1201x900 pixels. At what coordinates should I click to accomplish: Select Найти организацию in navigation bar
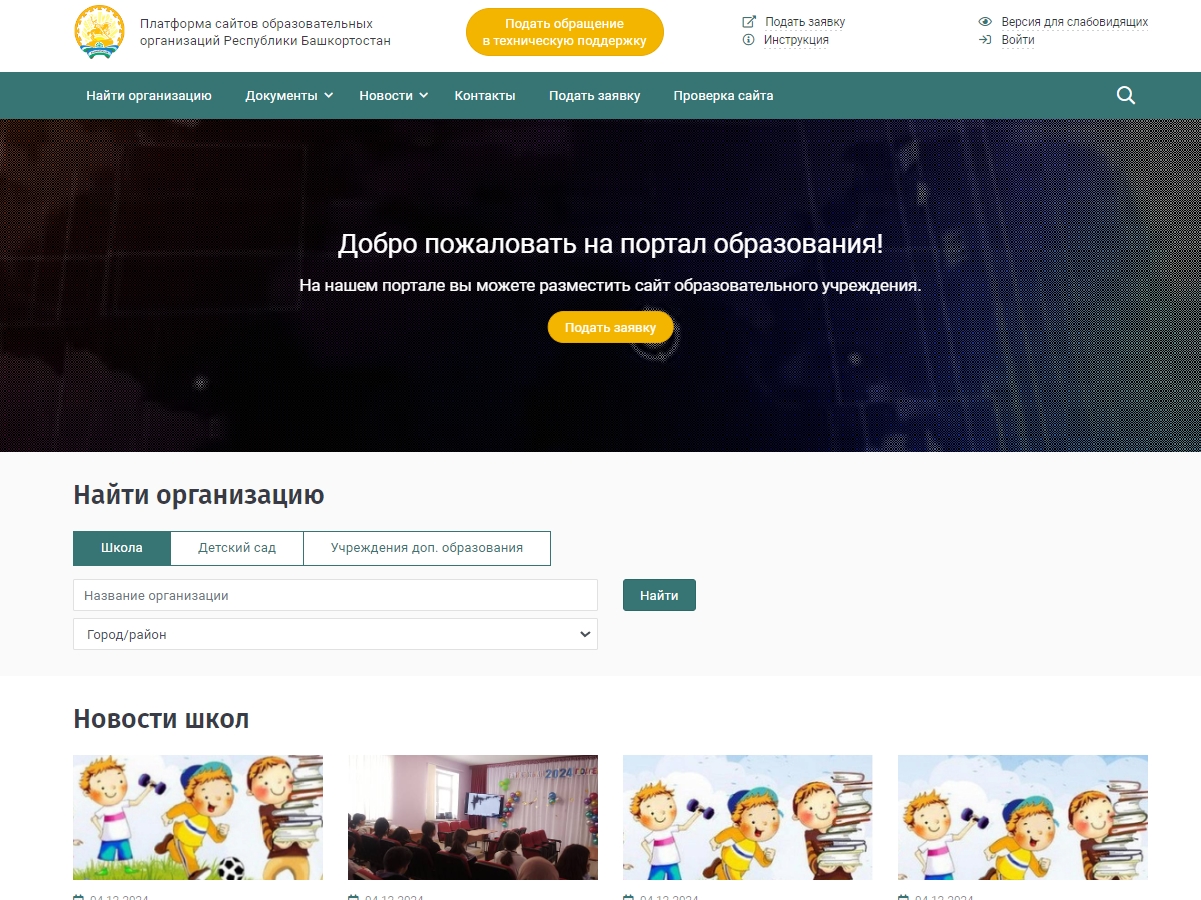(x=148, y=95)
